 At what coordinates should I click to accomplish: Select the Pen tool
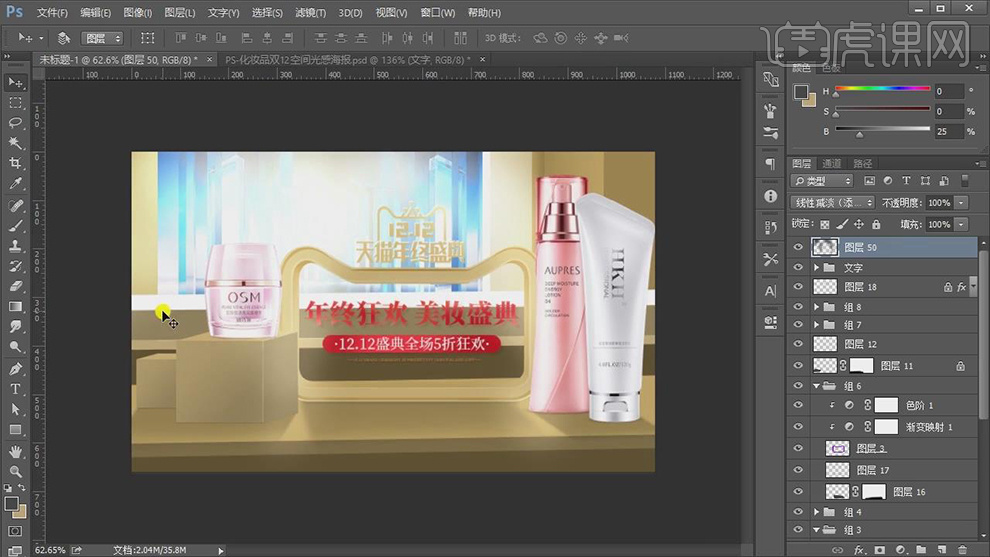pyautogui.click(x=16, y=369)
